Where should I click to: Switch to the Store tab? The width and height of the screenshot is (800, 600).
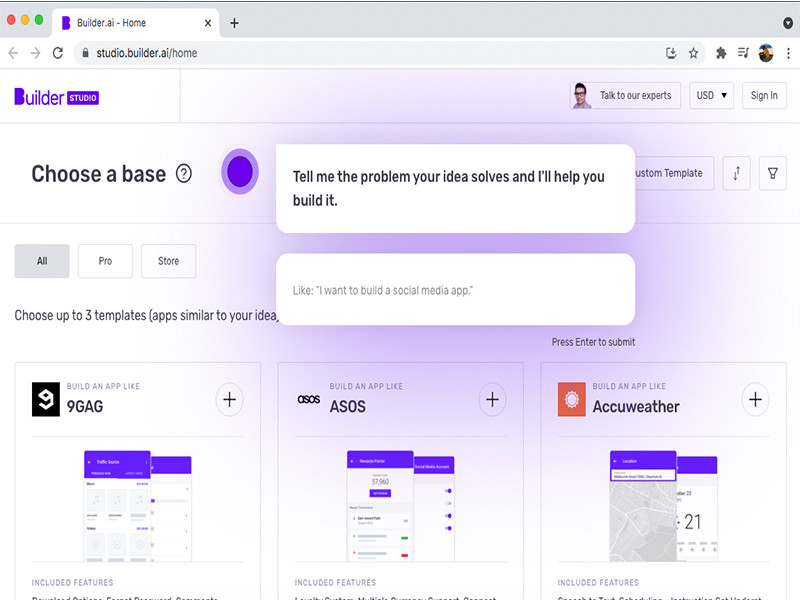[168, 261]
